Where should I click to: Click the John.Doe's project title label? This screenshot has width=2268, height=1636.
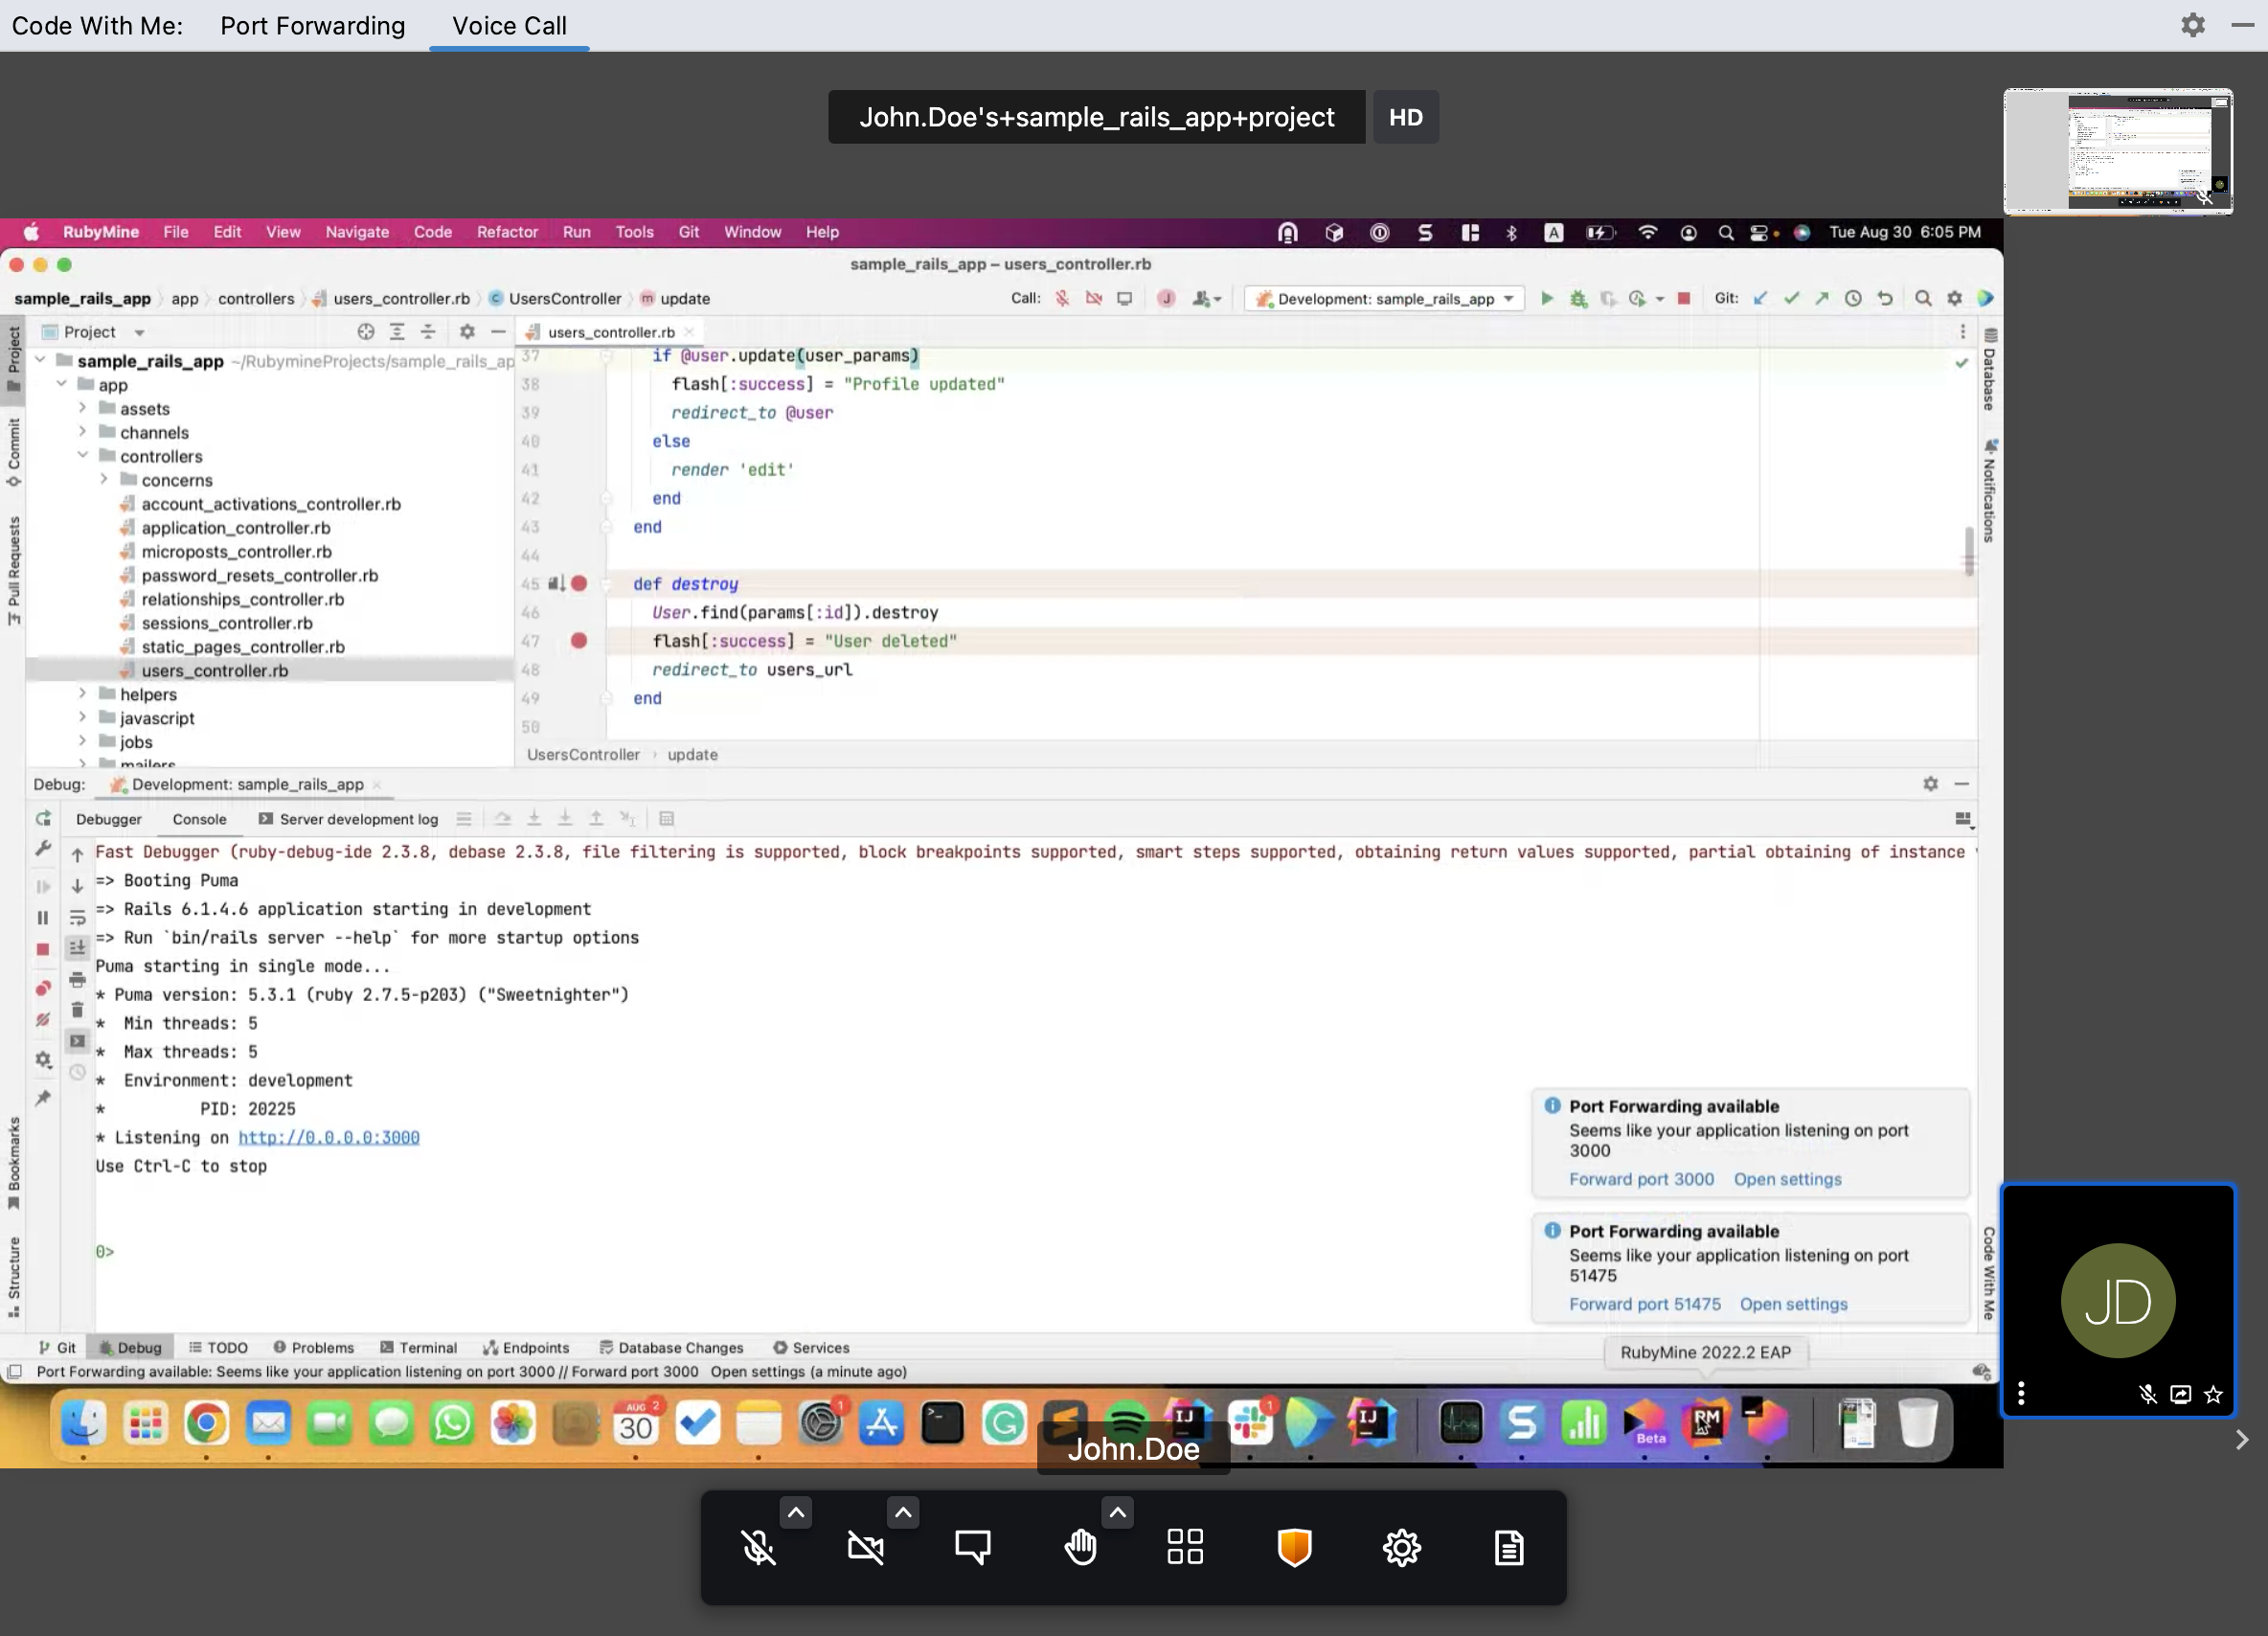(x=1096, y=117)
